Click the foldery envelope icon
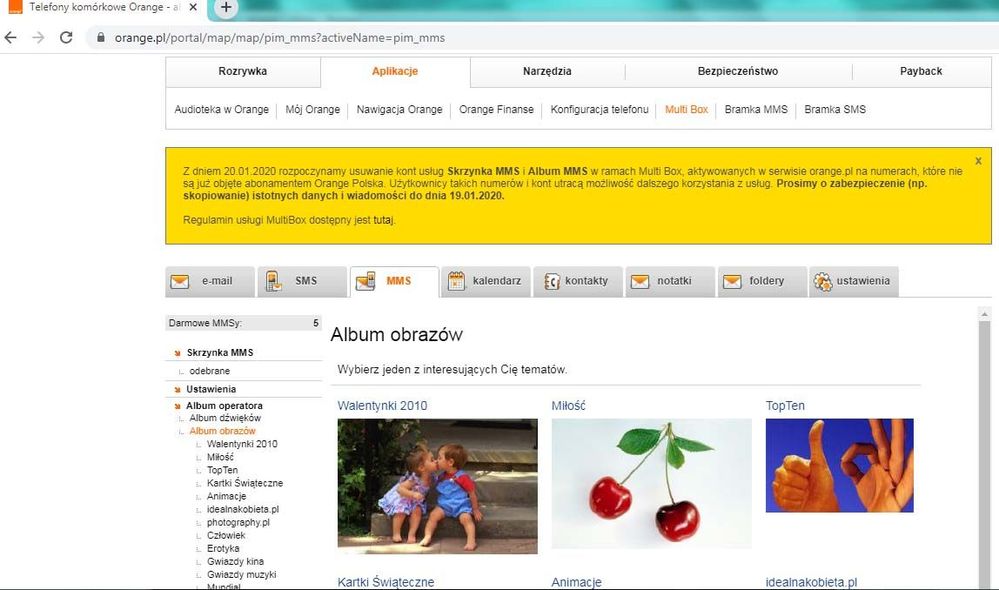Screen dimensions: 999x590 click(732, 281)
